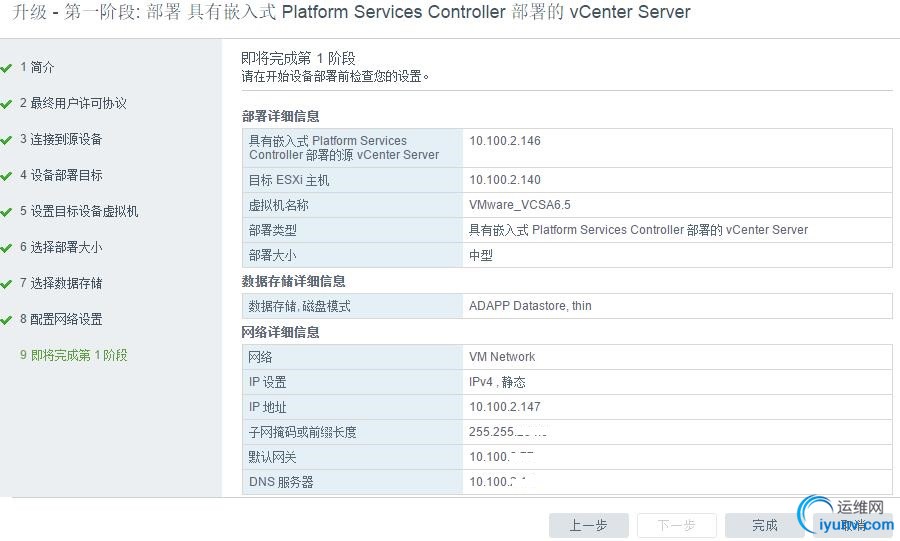Click the 部署大小 label cell
This screenshot has width=900, height=541.
(352, 255)
